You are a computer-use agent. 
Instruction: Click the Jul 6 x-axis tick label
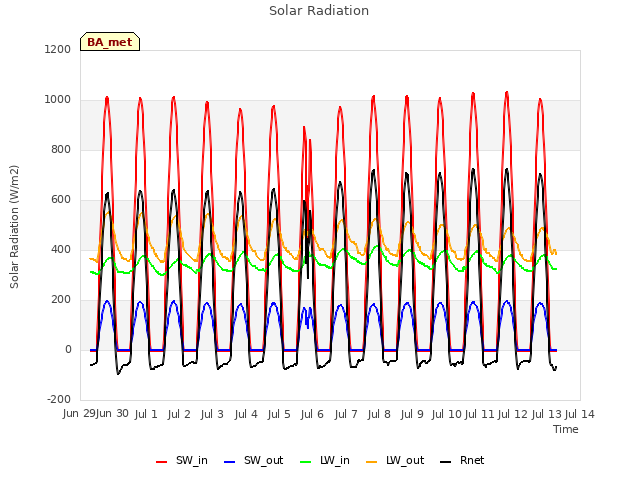(x=312, y=414)
